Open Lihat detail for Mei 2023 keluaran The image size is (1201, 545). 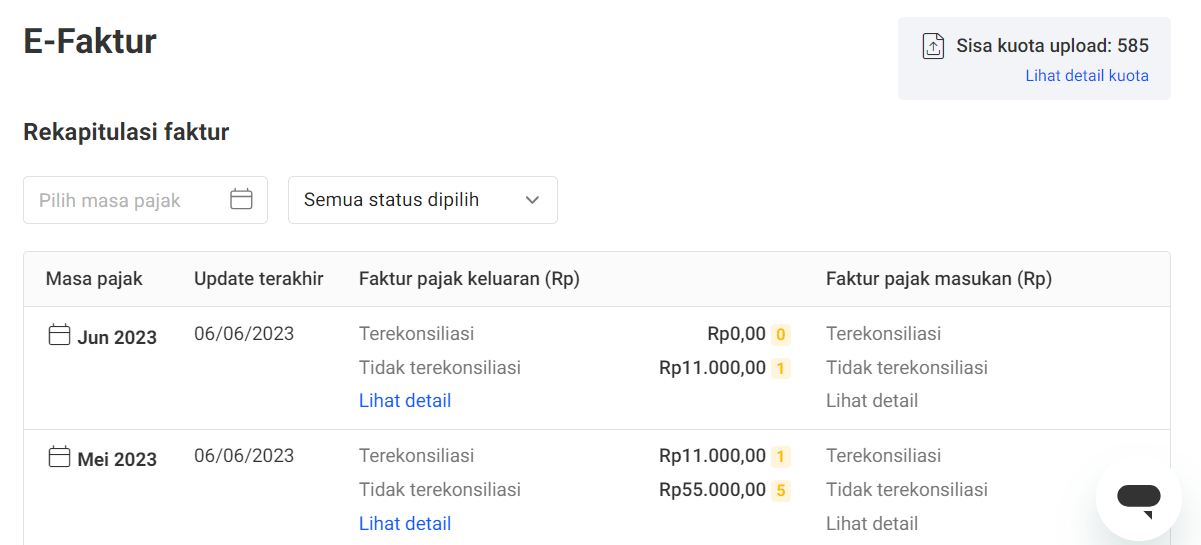(x=405, y=523)
